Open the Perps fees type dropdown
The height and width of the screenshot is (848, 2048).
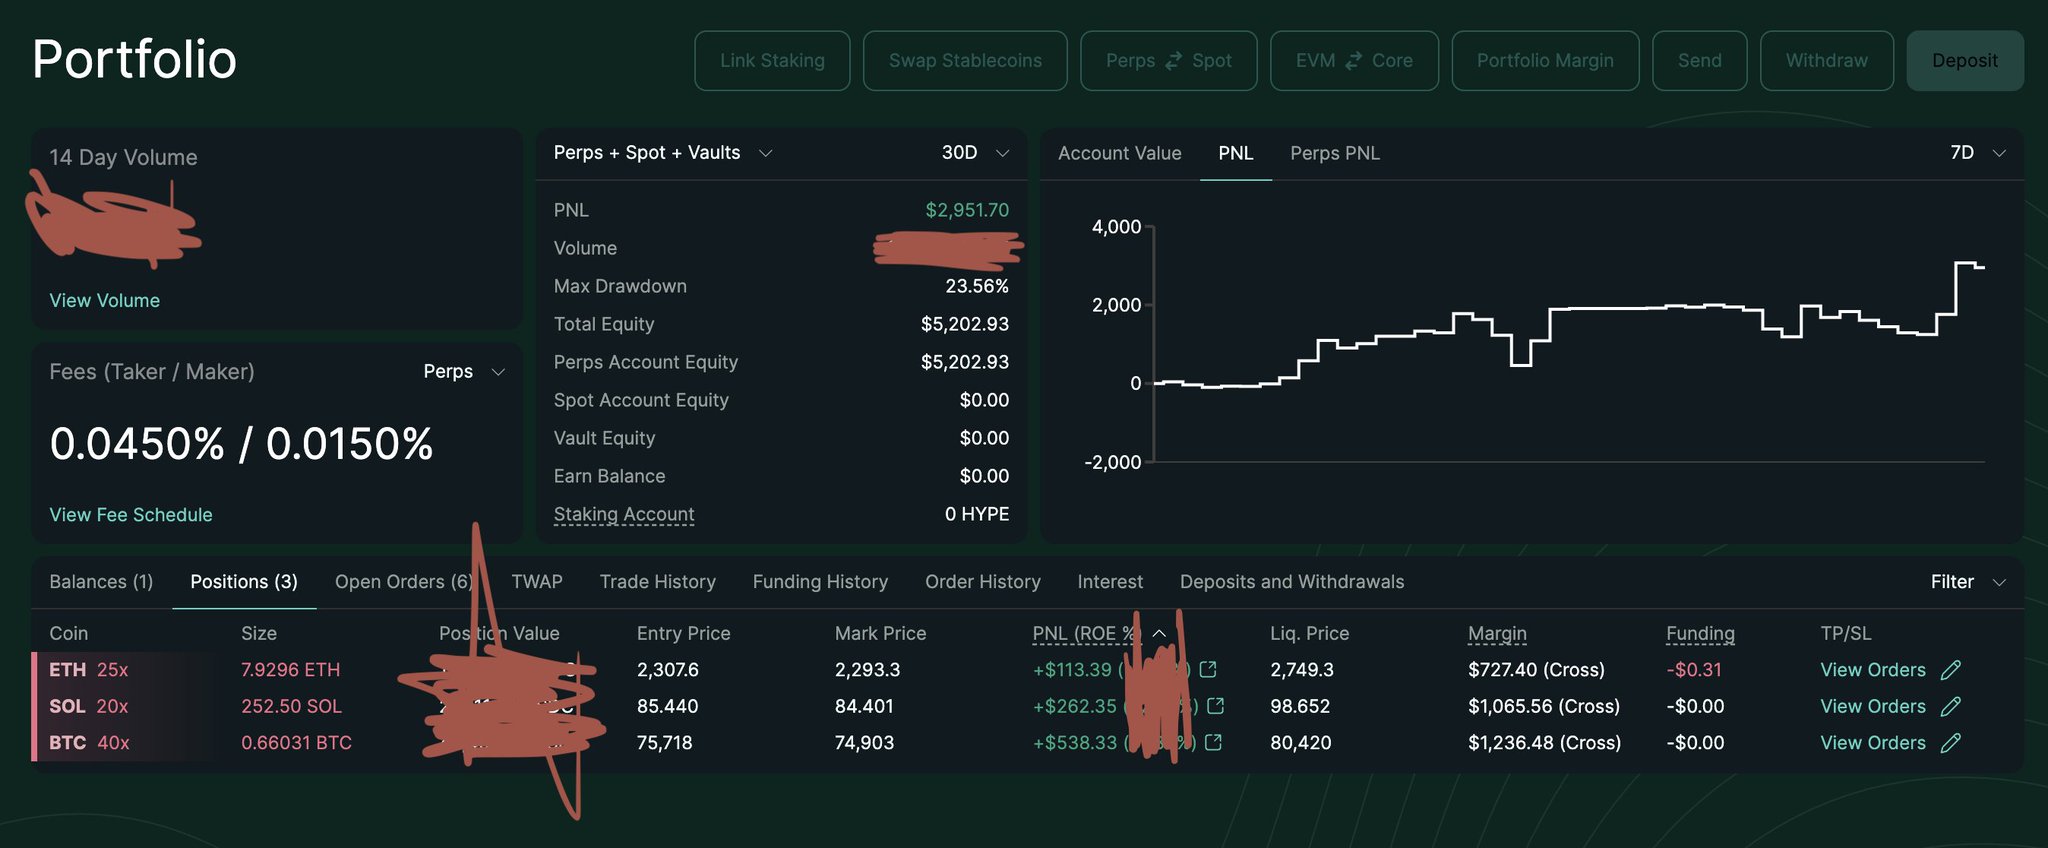pos(464,372)
